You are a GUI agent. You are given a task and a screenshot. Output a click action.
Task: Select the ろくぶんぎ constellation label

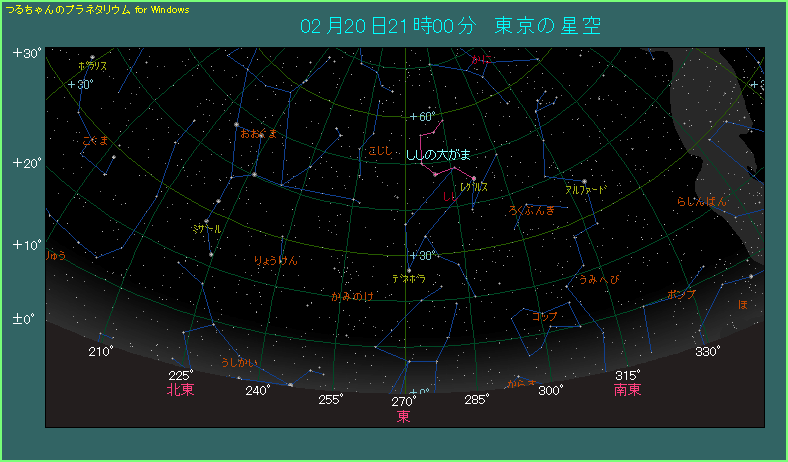click(531, 210)
